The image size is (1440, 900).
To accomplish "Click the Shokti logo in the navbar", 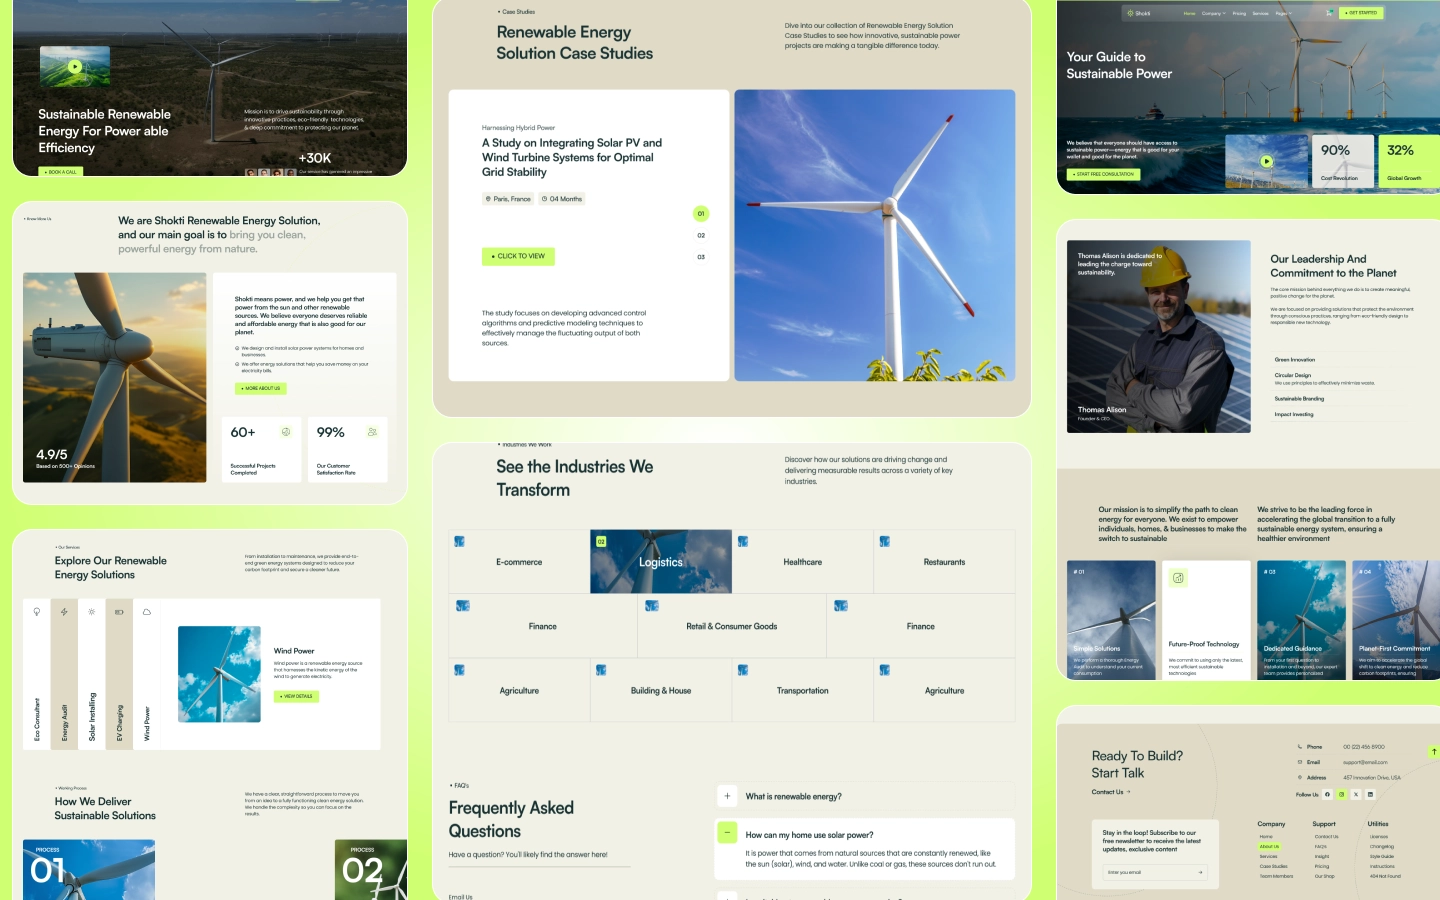I will pos(1139,13).
